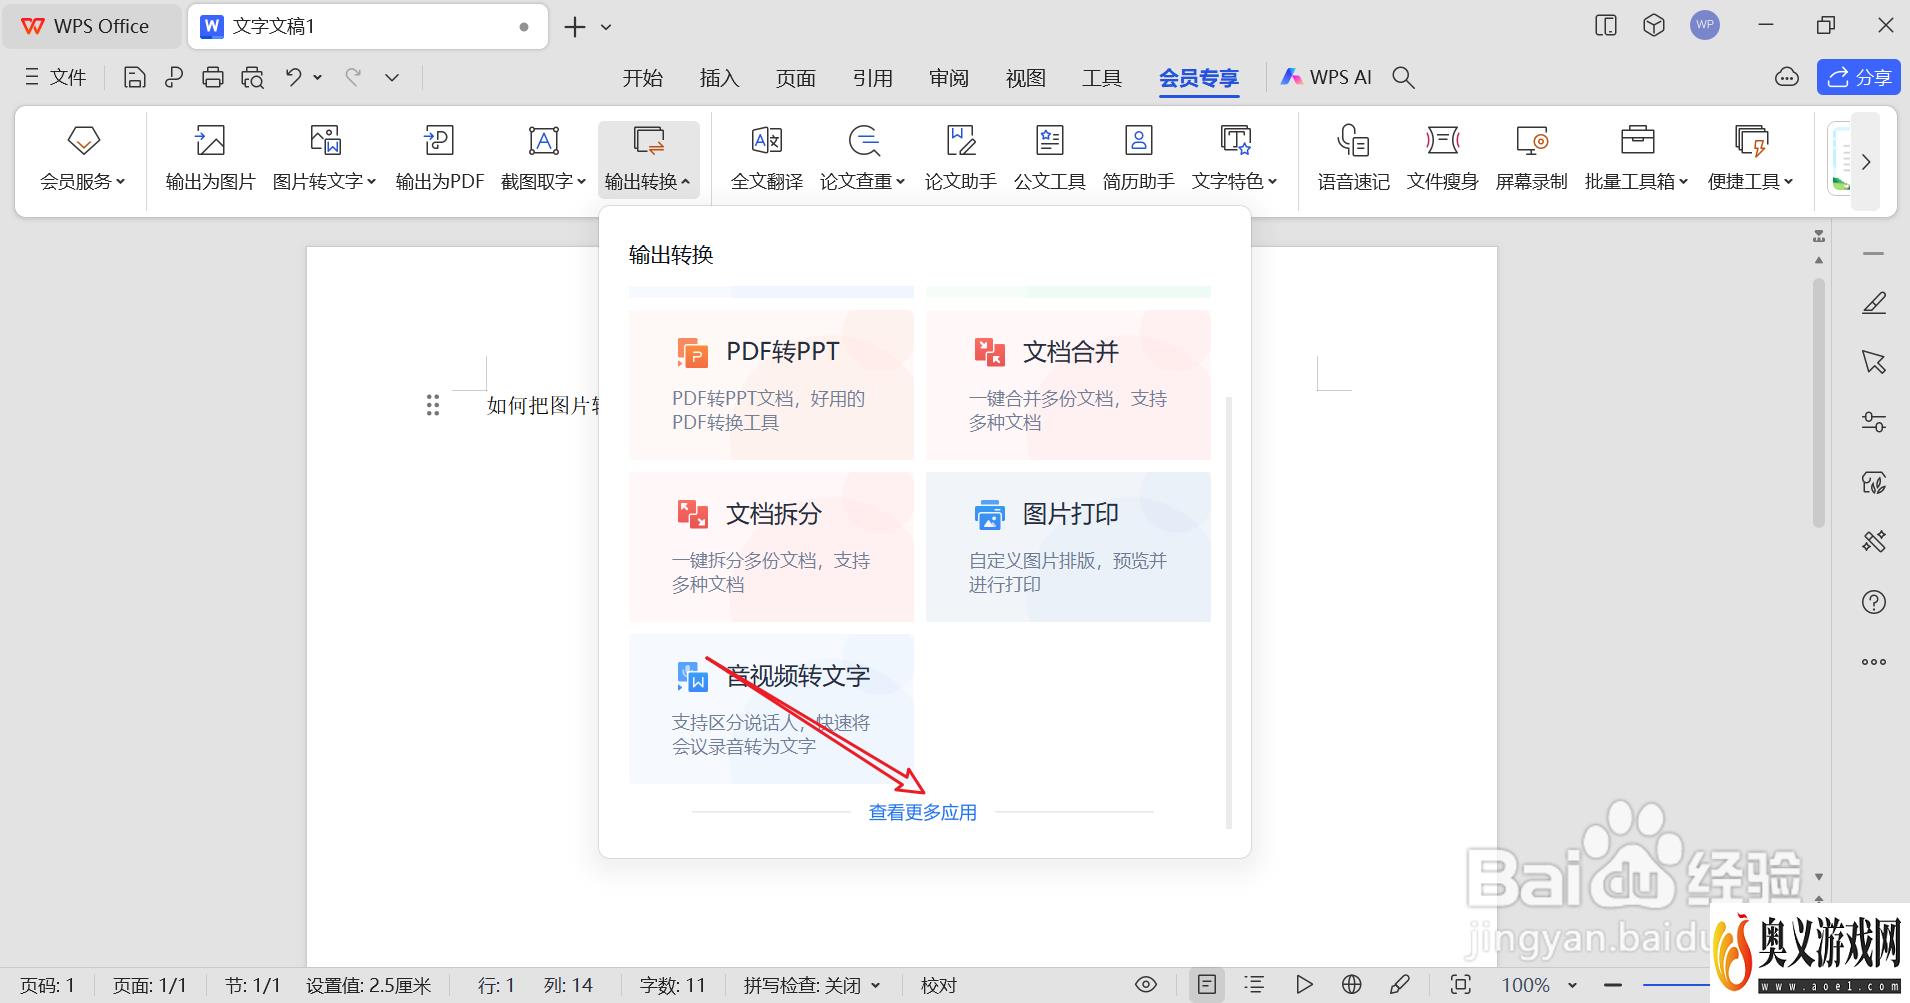Click the popup panel's scrollbar
1910x1003 pixels.
[x=1228, y=612]
